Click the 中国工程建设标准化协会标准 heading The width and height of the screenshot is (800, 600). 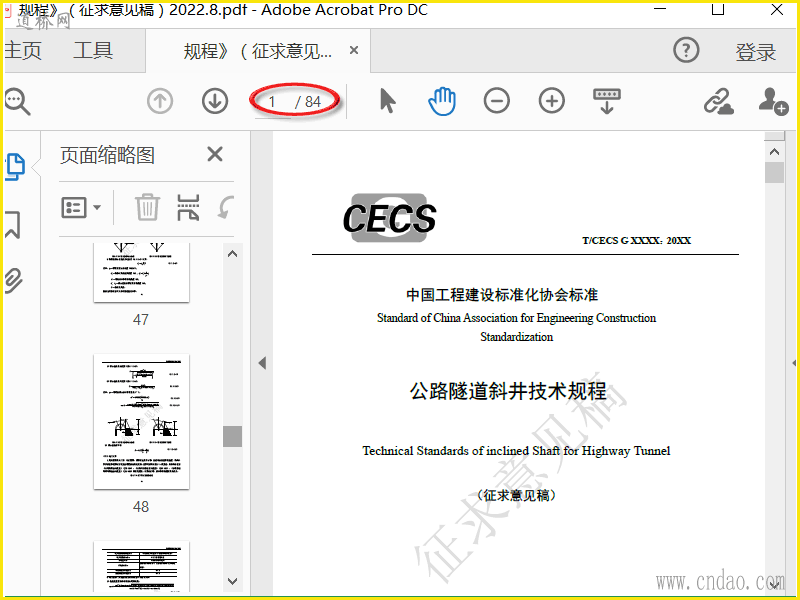click(502, 295)
